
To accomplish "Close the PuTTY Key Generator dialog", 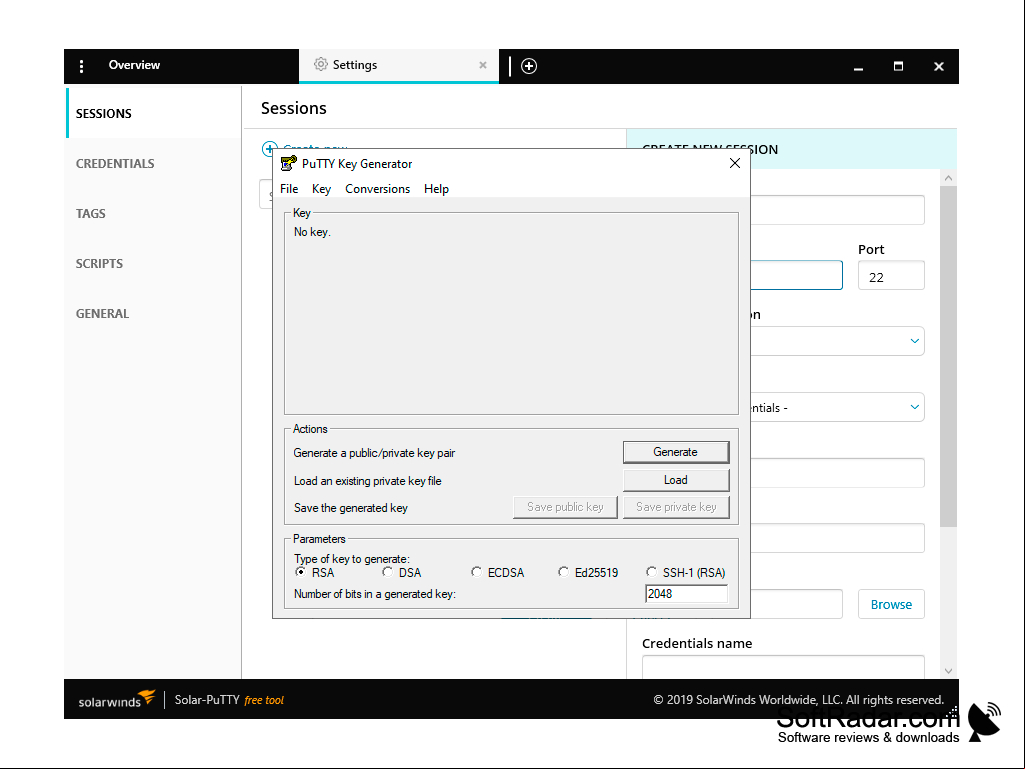I will point(735,163).
